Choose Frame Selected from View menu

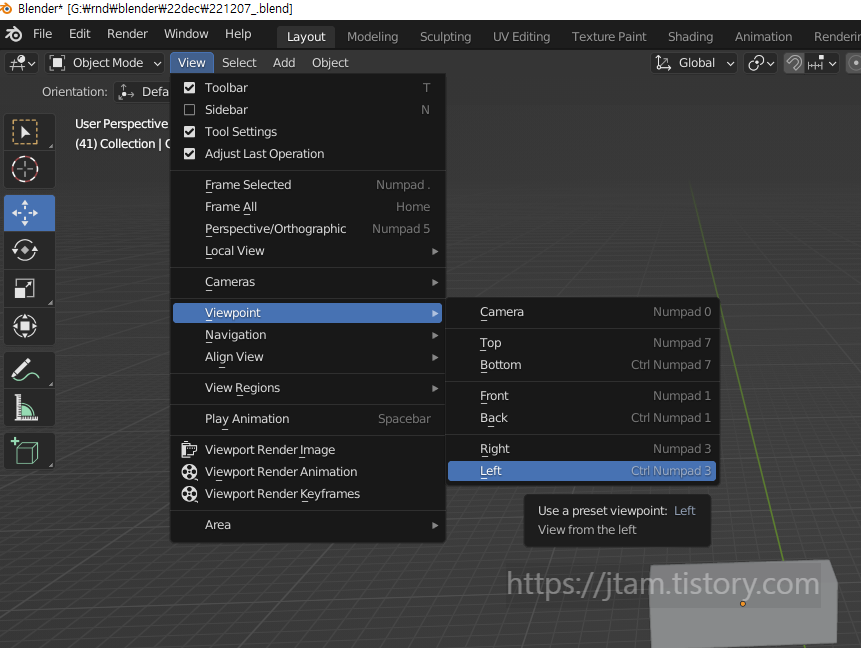point(308,185)
